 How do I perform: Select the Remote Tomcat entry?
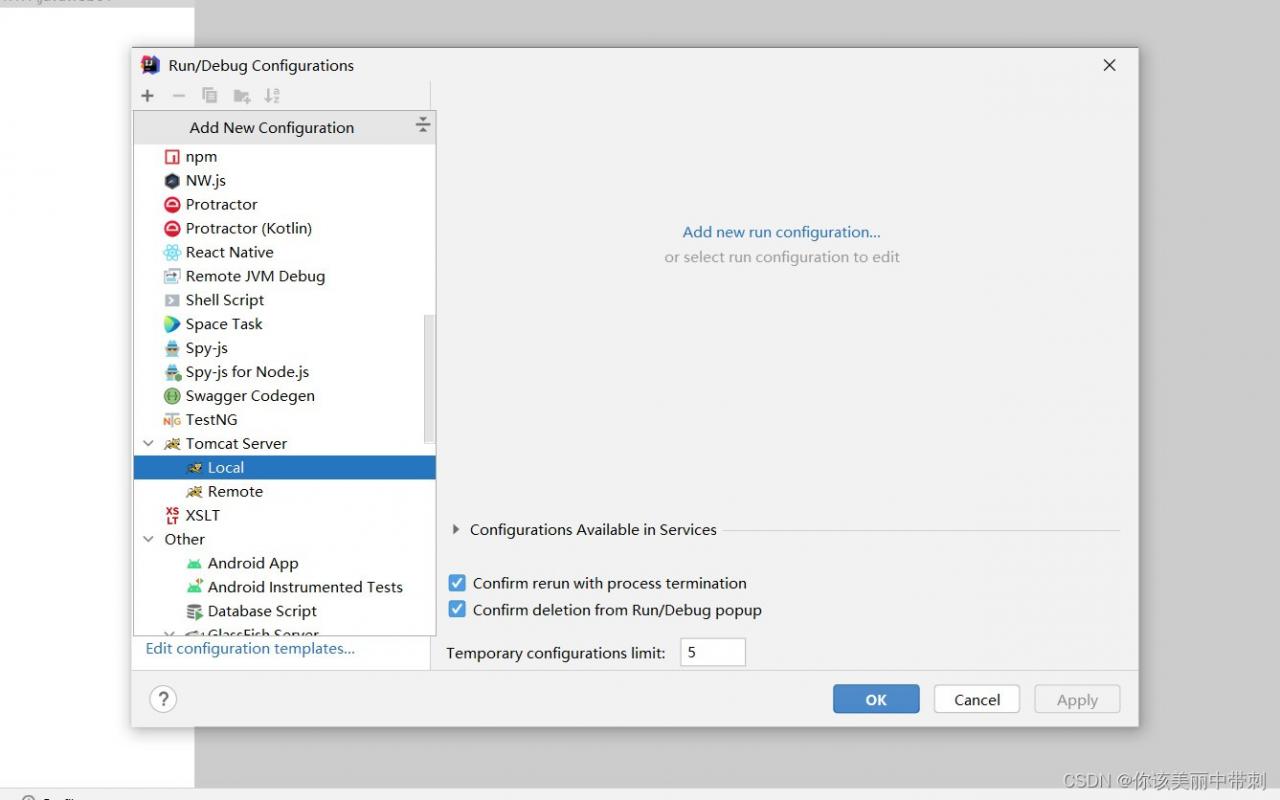[285, 492]
